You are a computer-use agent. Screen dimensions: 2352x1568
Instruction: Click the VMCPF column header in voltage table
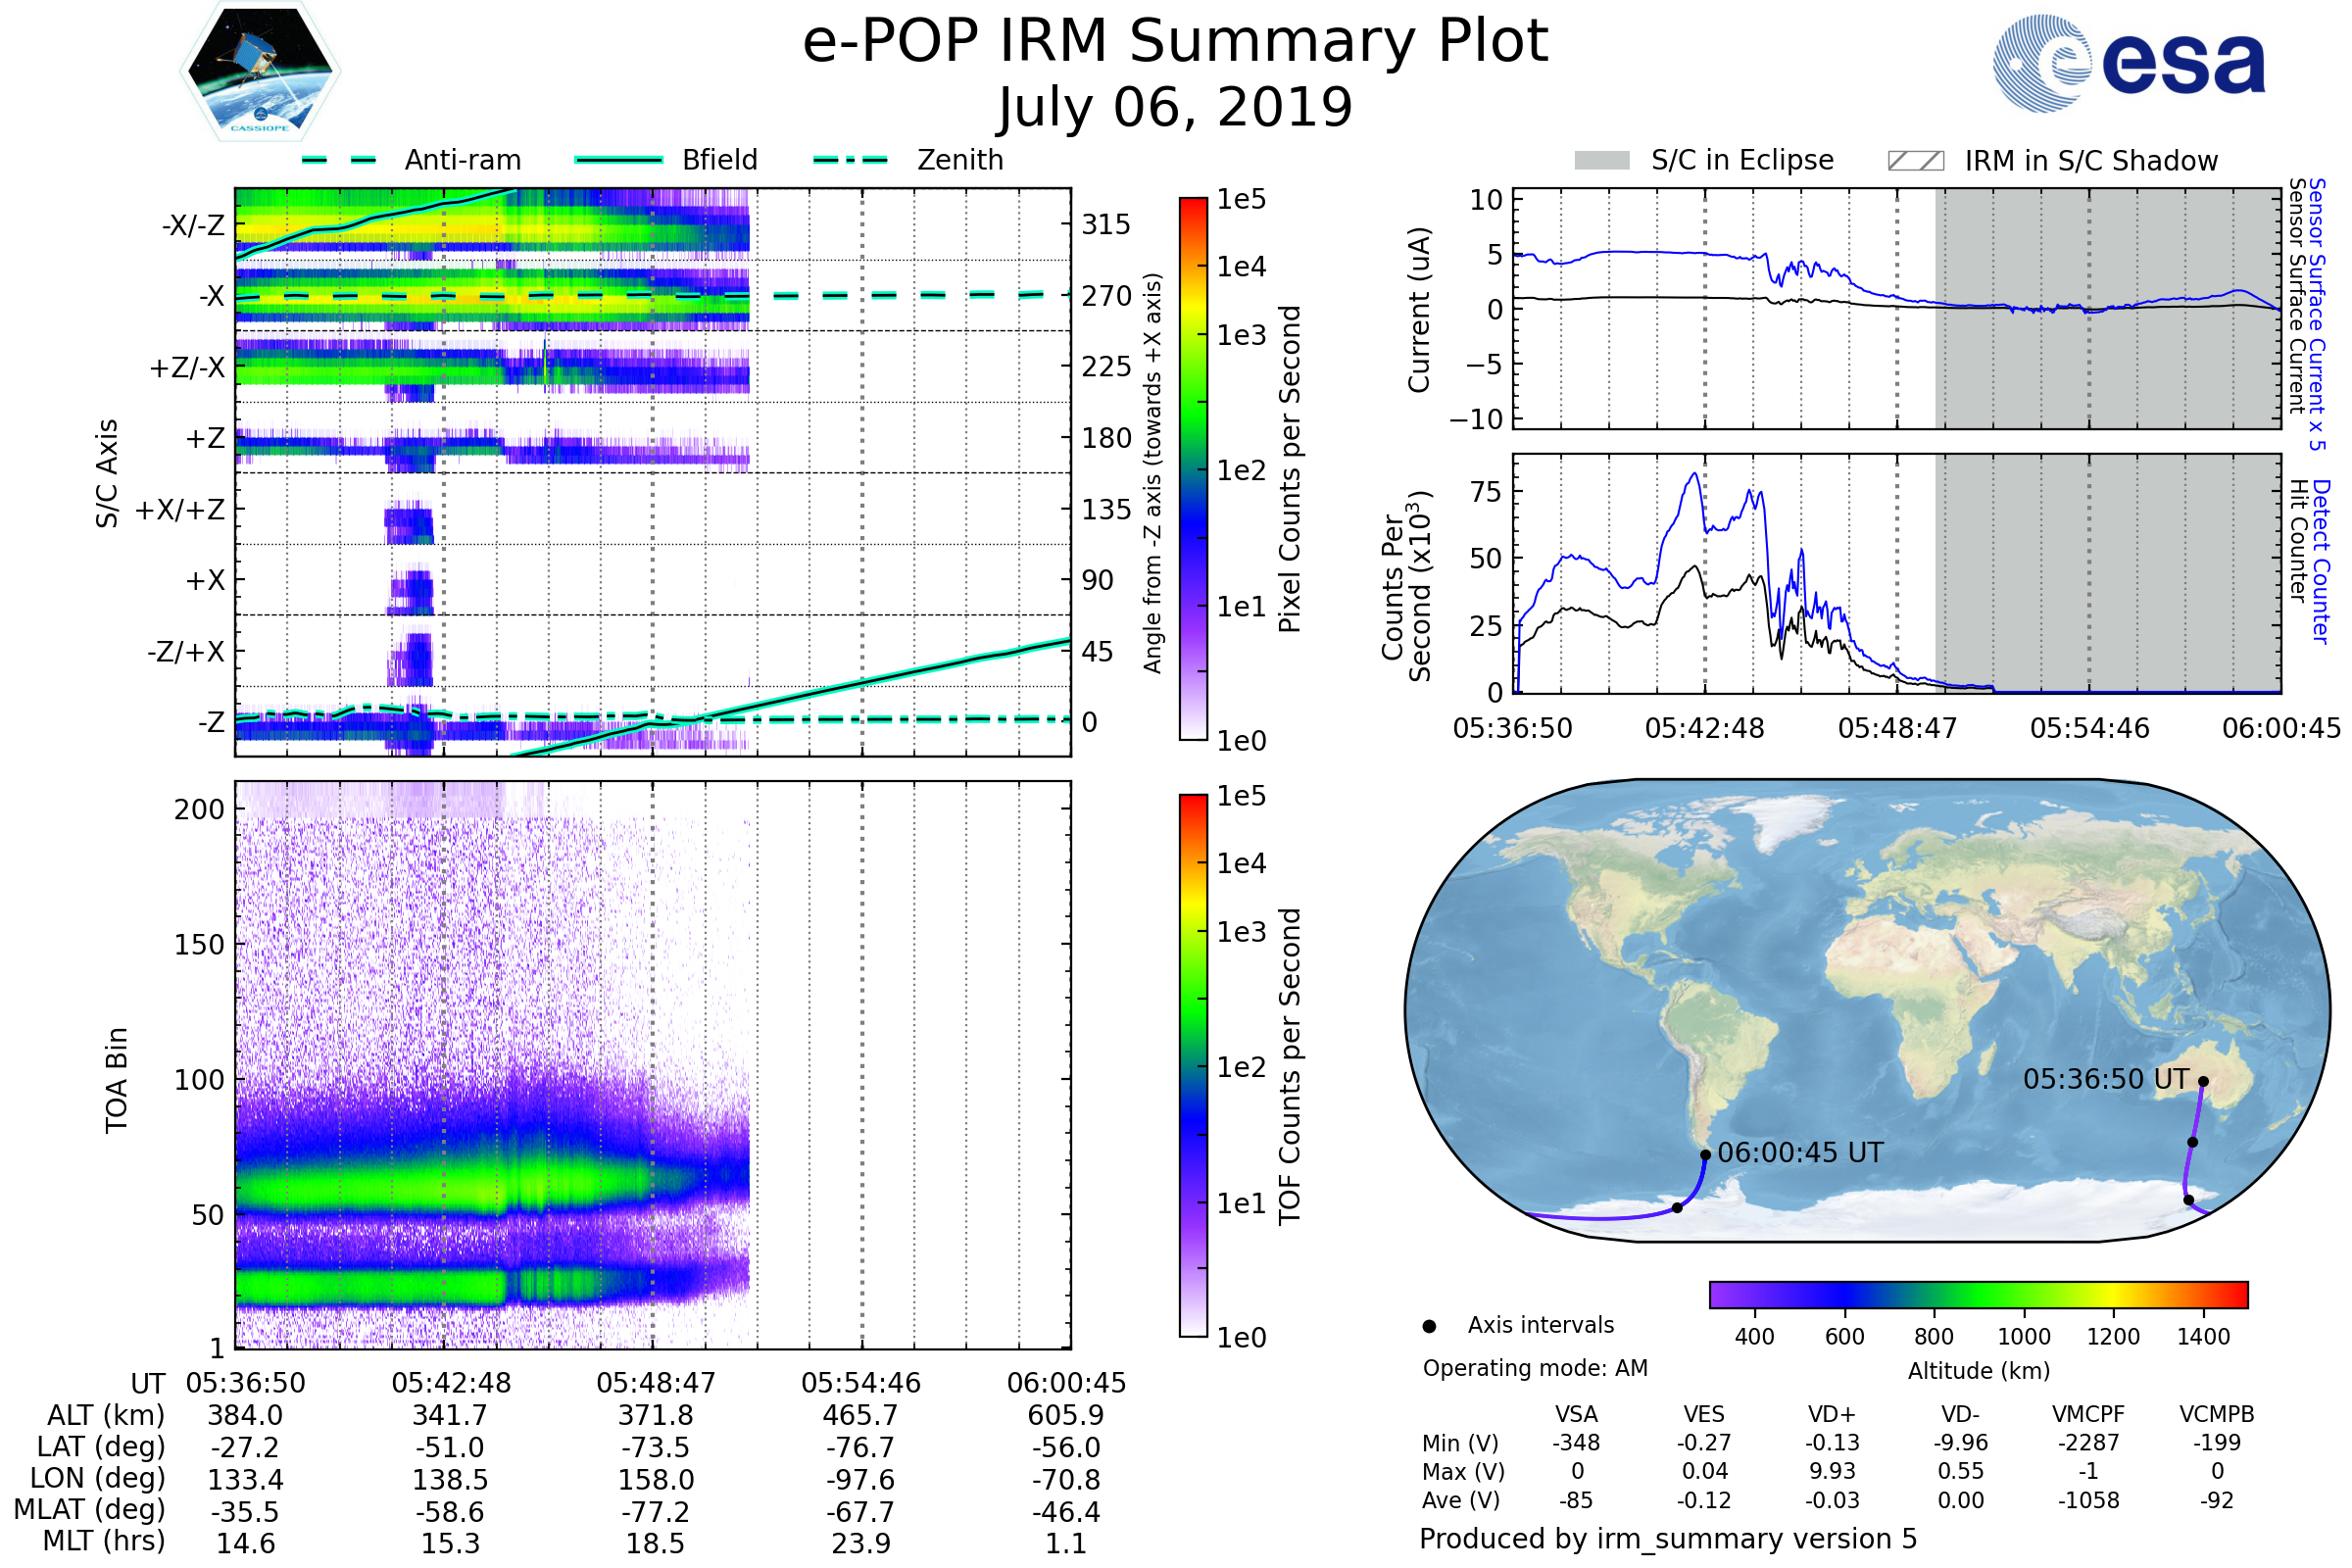[2087, 1414]
